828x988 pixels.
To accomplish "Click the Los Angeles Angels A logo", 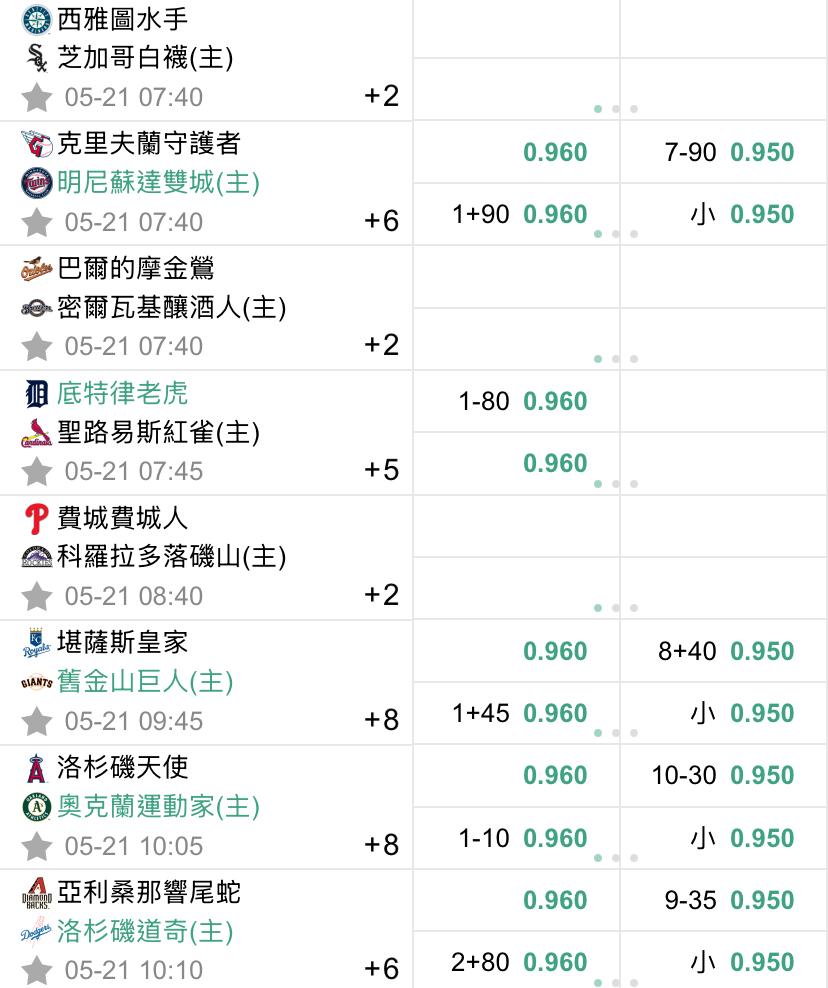I will coord(37,768).
